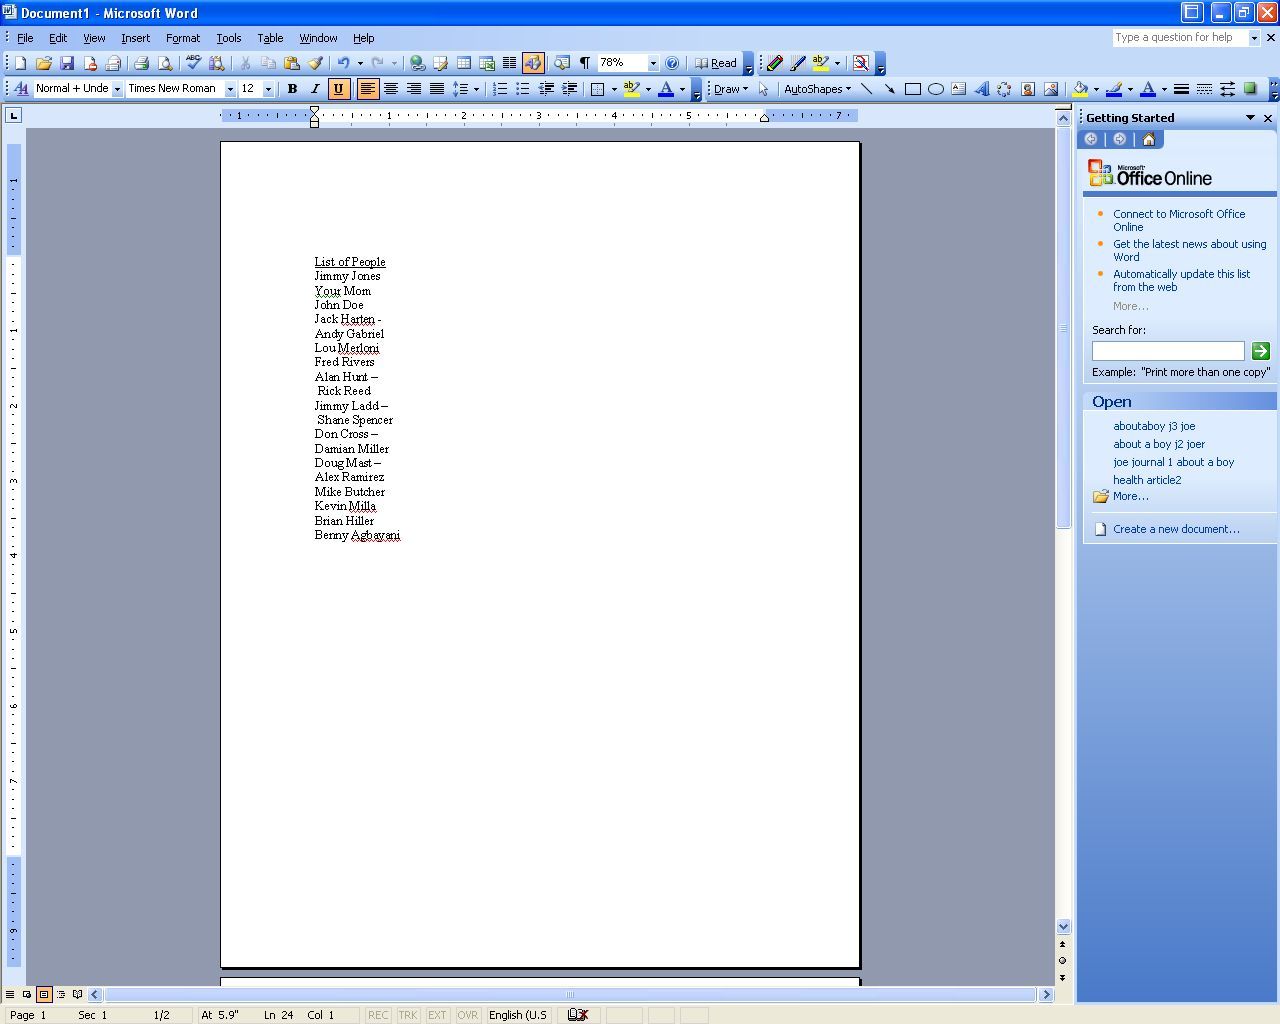Select the Oval shape tool
This screenshot has height=1024, width=1280.
tap(937, 90)
